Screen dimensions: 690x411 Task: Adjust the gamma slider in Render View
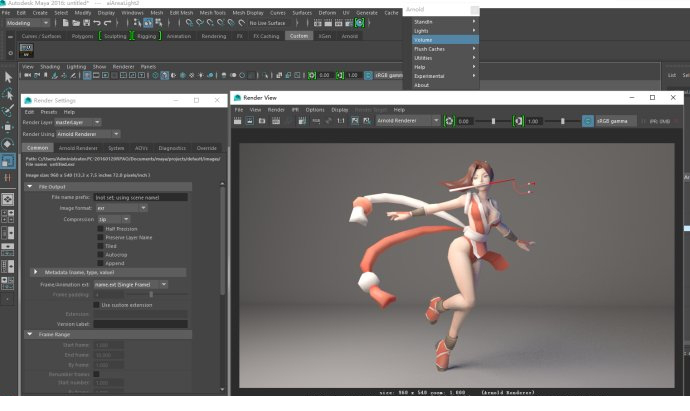(562, 121)
